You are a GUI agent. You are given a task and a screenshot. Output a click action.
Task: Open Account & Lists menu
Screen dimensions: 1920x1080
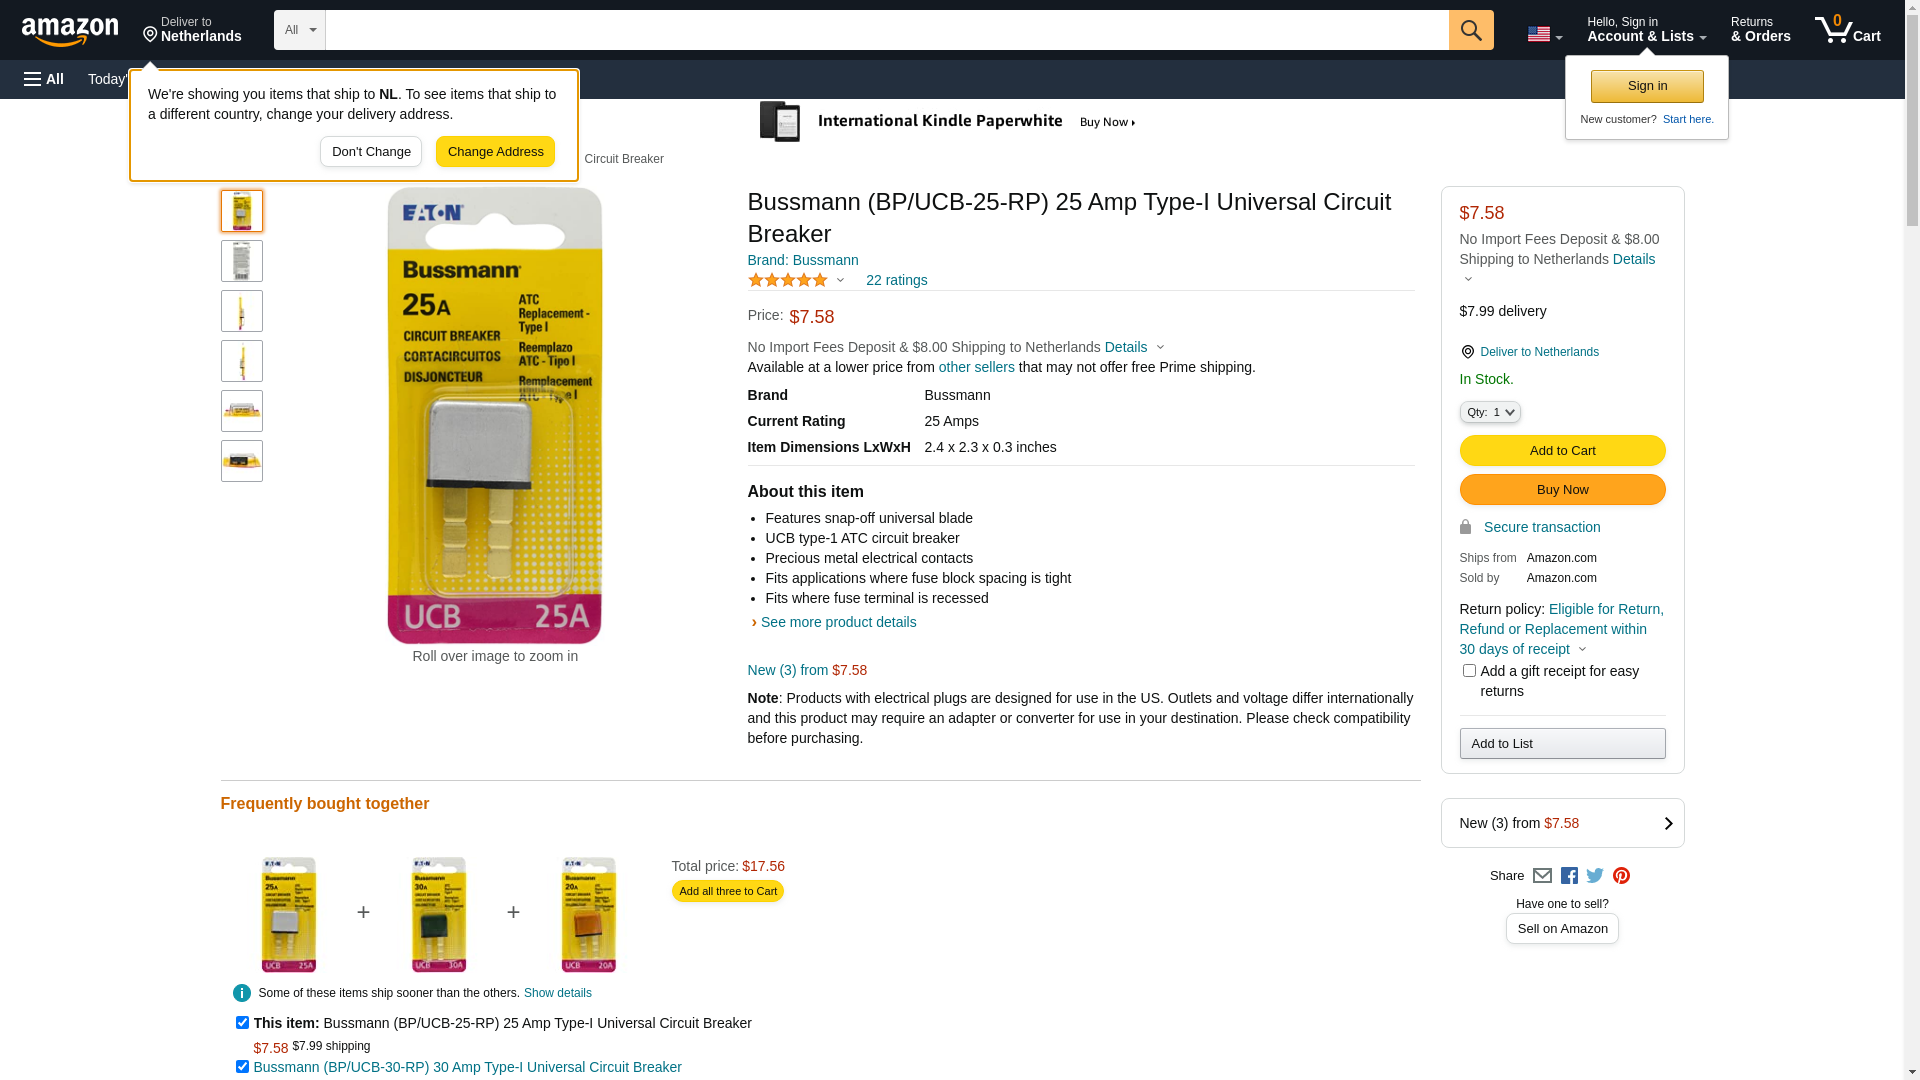pos(1646,30)
